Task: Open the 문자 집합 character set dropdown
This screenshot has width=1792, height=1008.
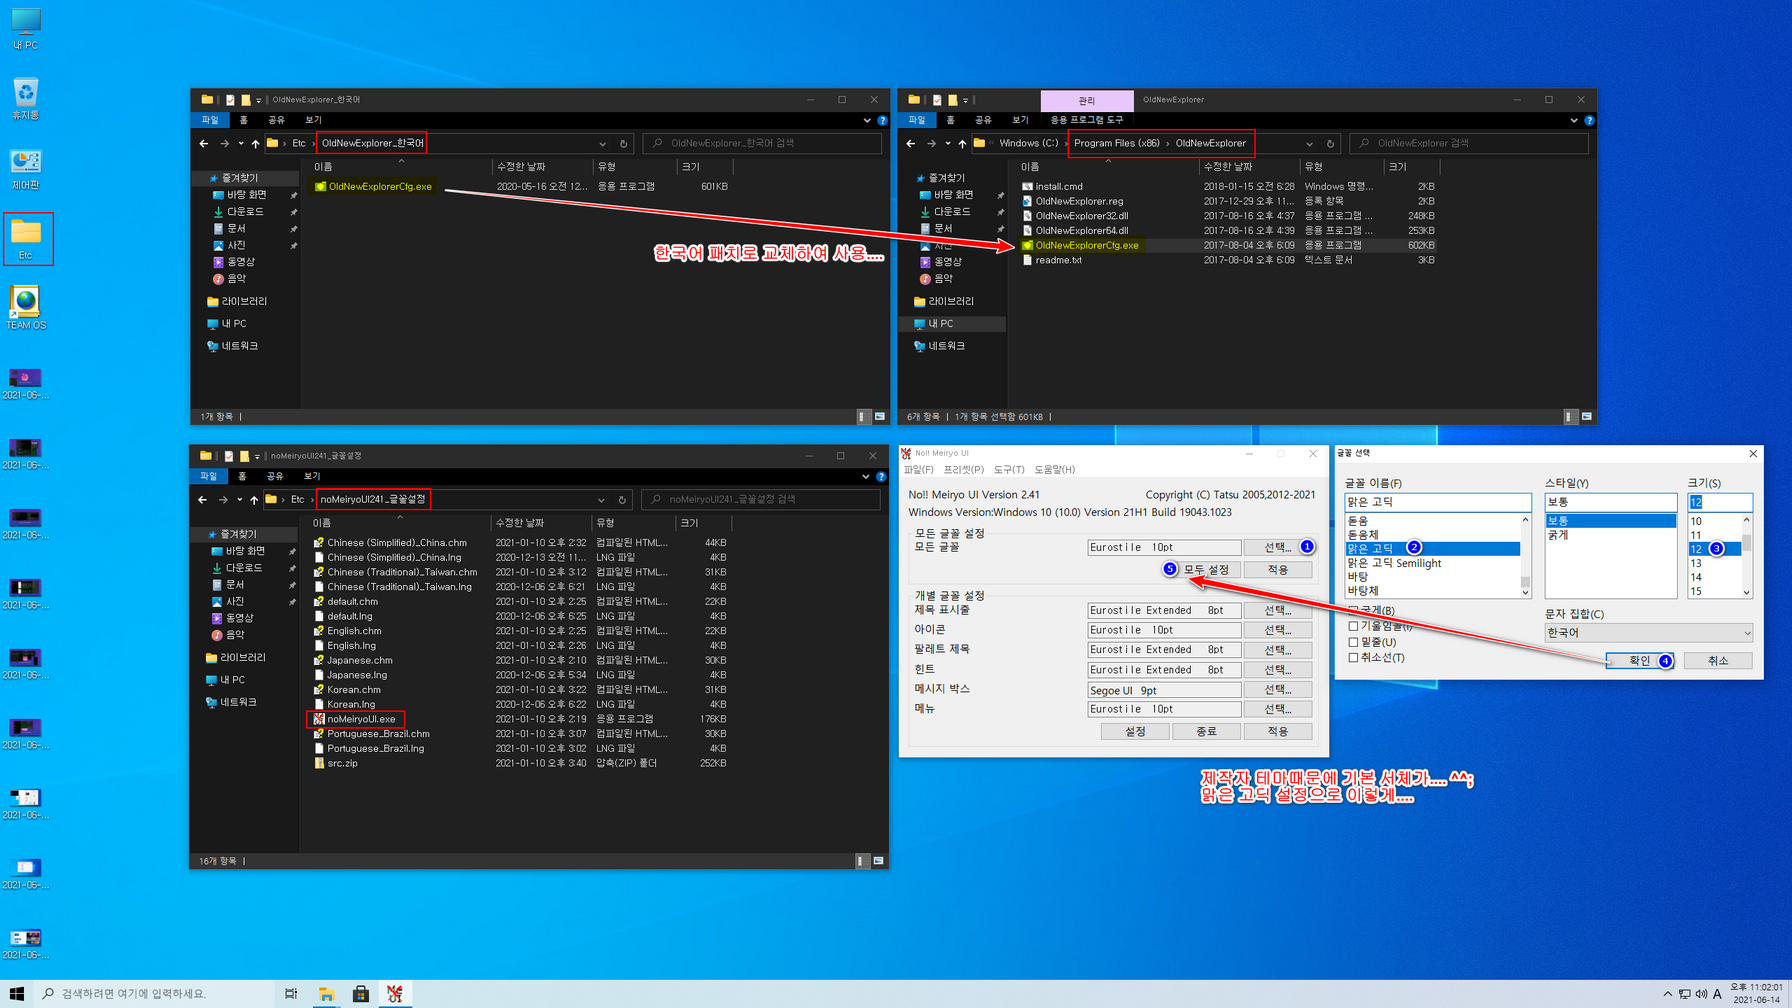Action: 1648,633
